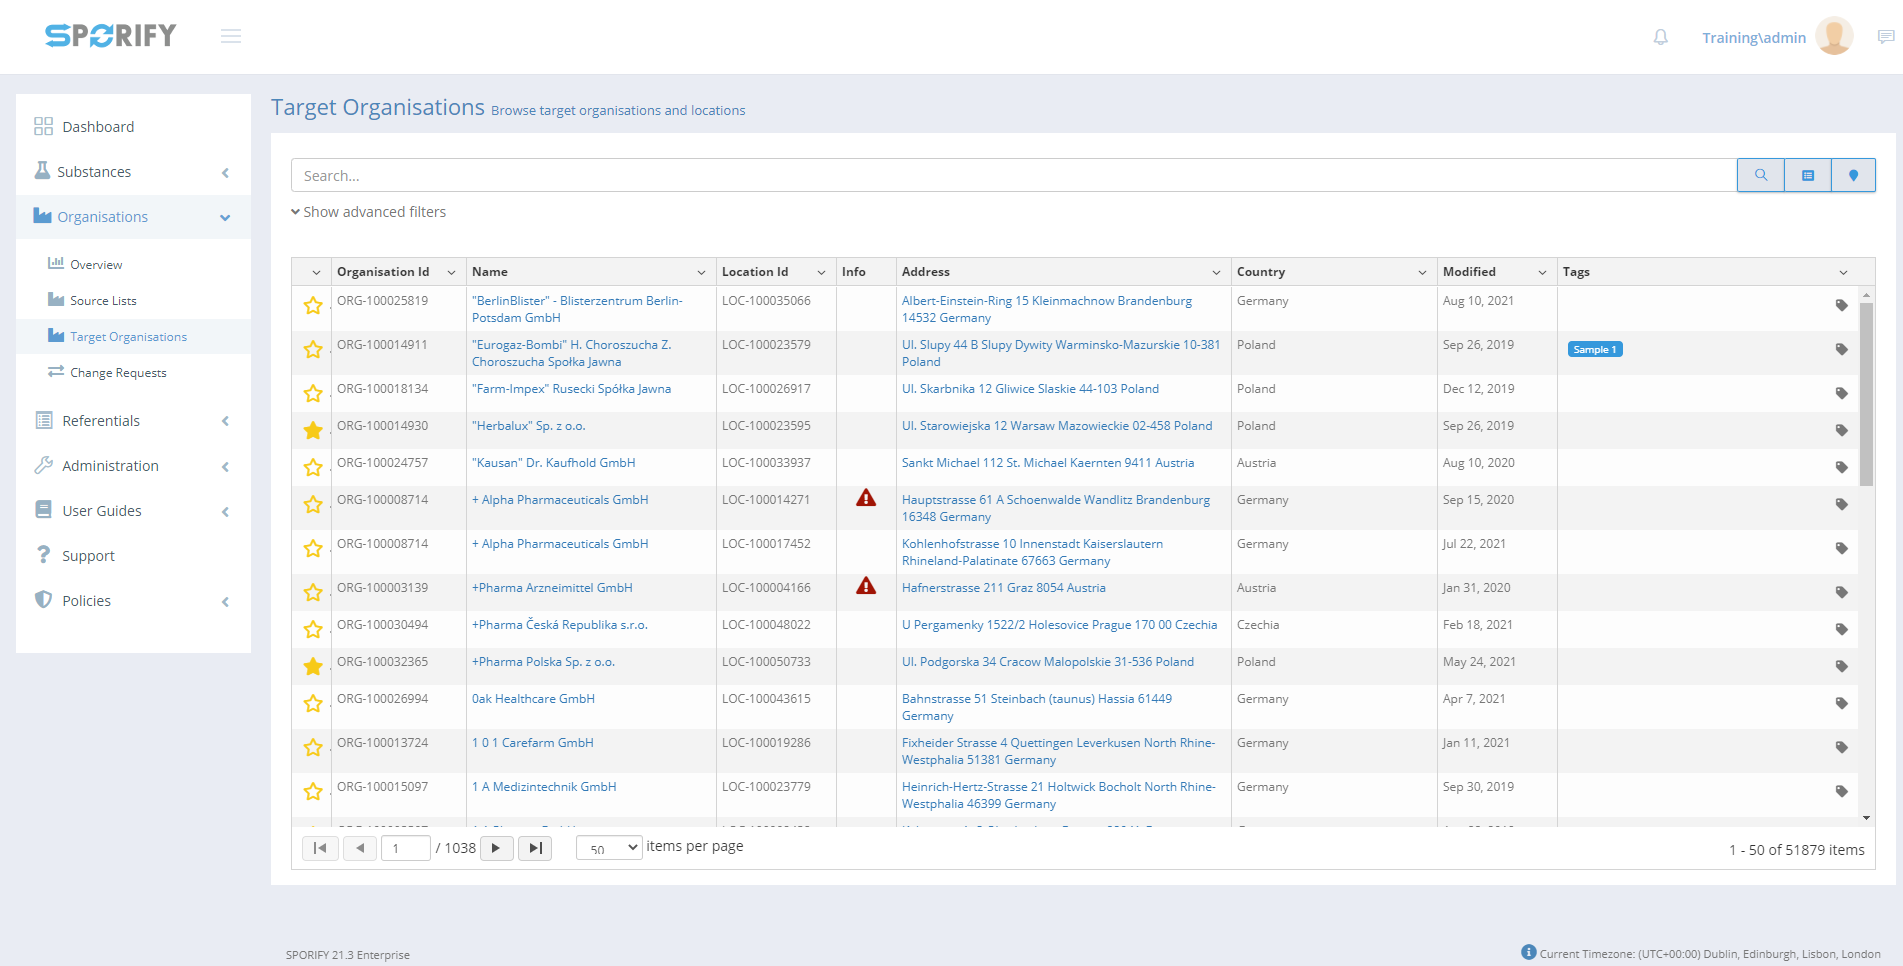Click the search magnifier button
This screenshot has height=966, width=1903.
click(1760, 175)
